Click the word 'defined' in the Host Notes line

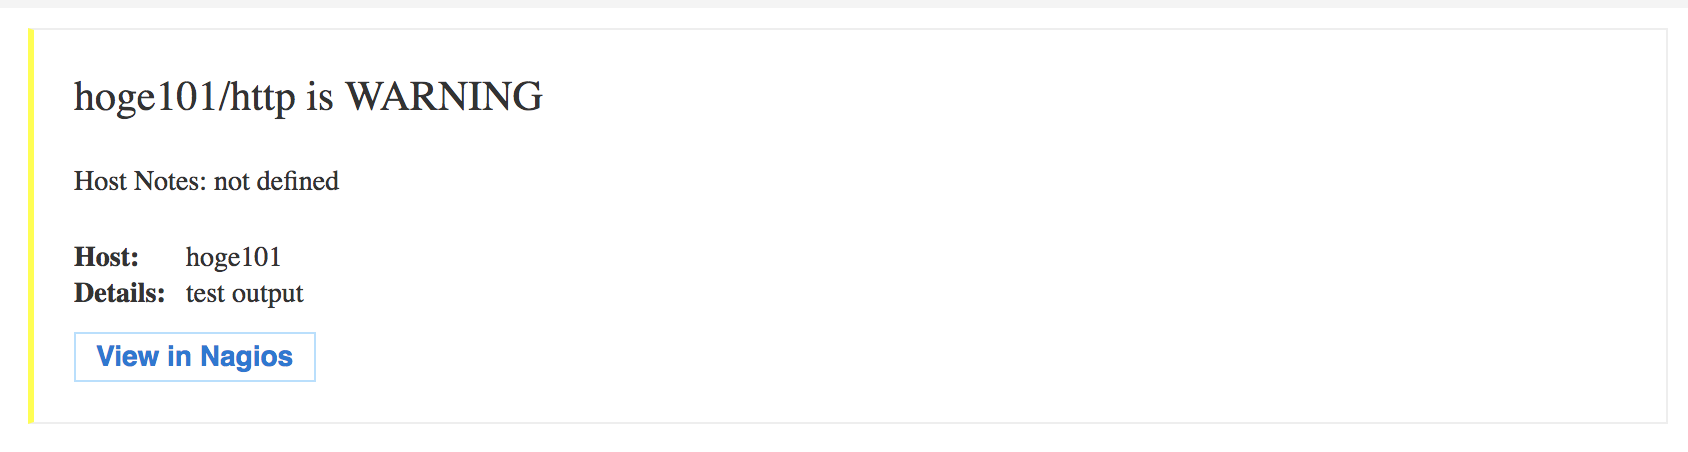[297, 181]
